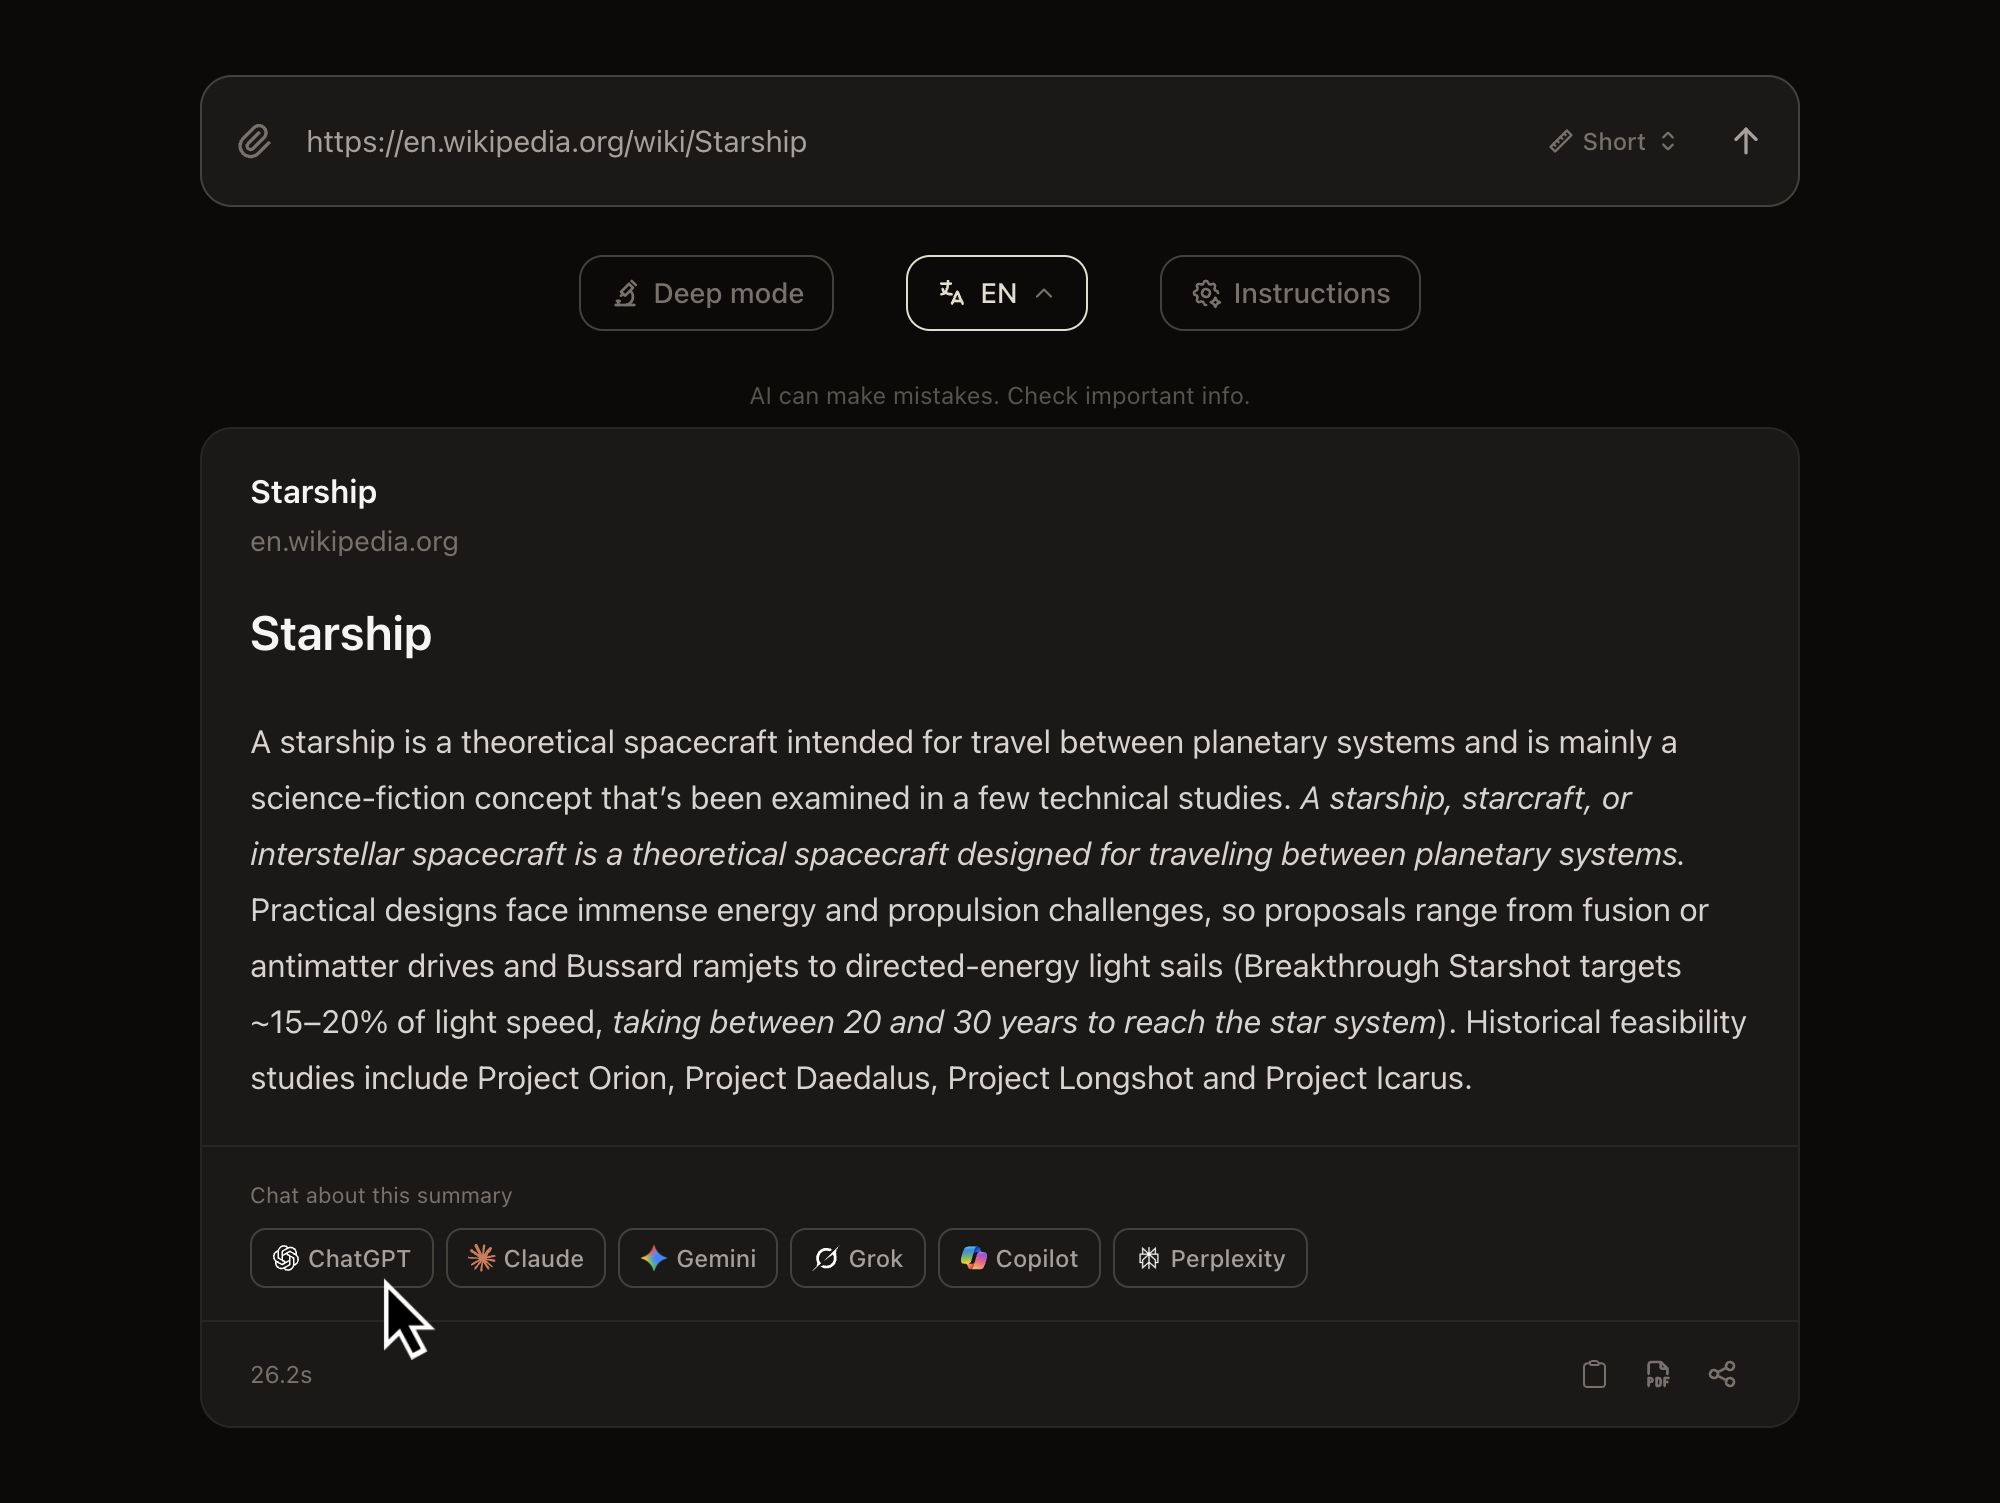Open the summary in Perplexity

coord(1209,1258)
